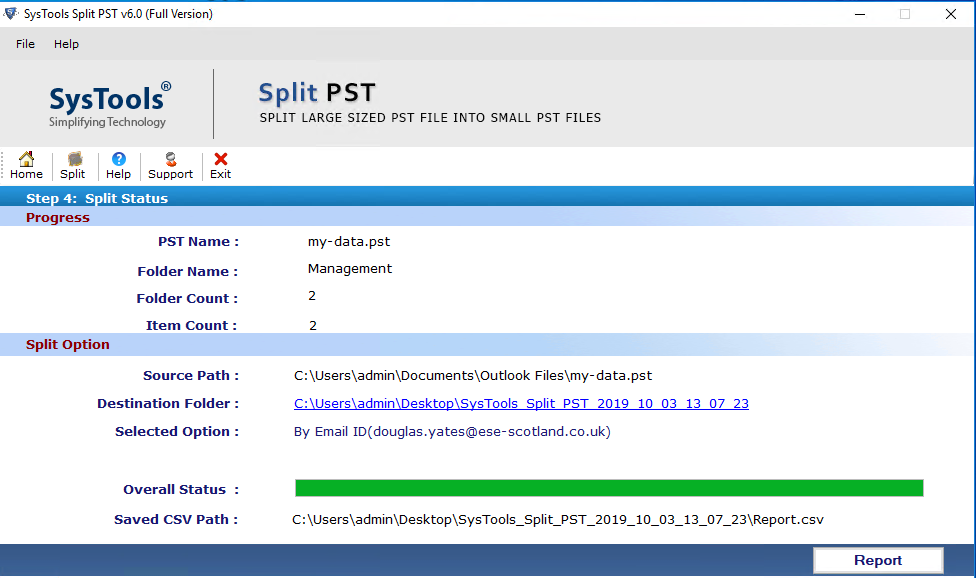Click the 'Selected Option :' label
This screenshot has height=578, width=976.
pyautogui.click(x=177, y=432)
